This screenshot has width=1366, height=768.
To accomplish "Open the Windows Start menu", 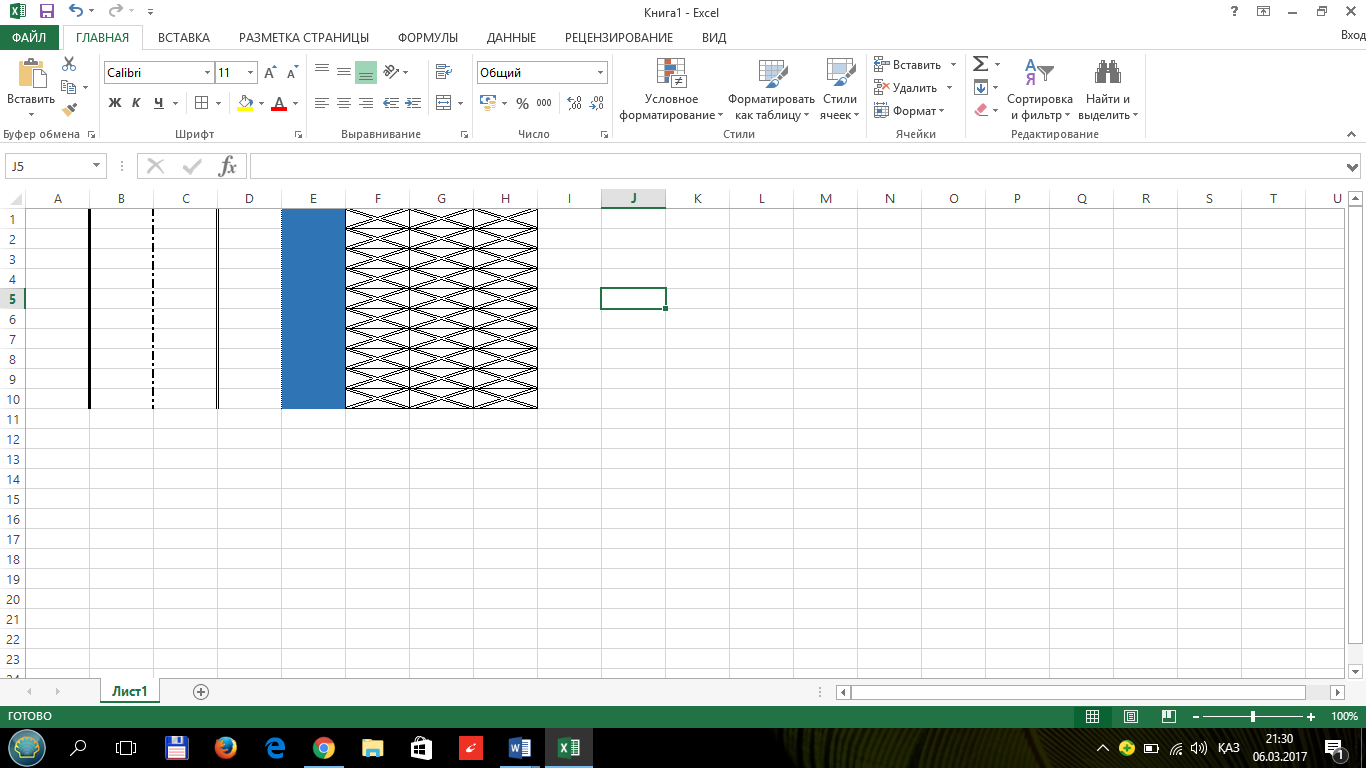I will pos(26,748).
